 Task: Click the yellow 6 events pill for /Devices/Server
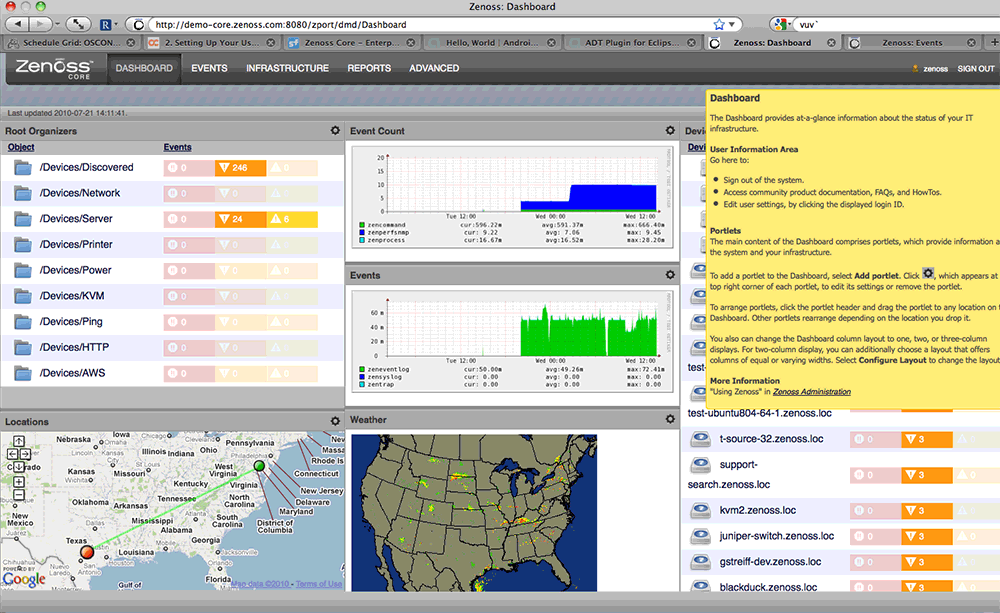(292, 219)
